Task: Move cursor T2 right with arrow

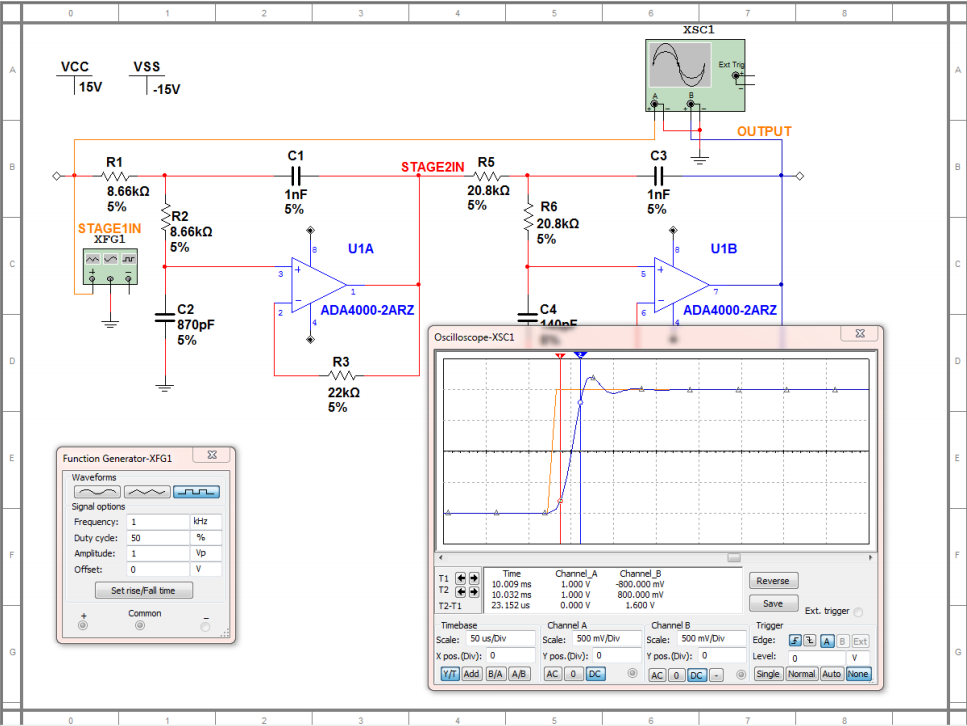Action: click(x=474, y=592)
